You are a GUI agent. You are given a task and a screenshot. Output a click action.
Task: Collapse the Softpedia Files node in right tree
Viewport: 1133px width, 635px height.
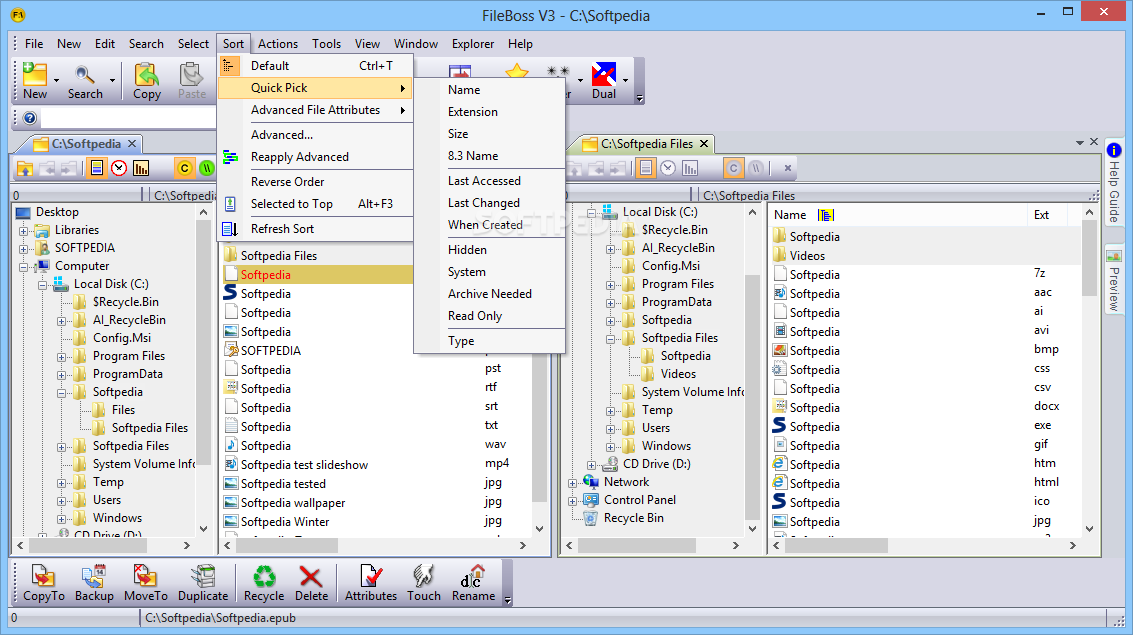pos(611,339)
